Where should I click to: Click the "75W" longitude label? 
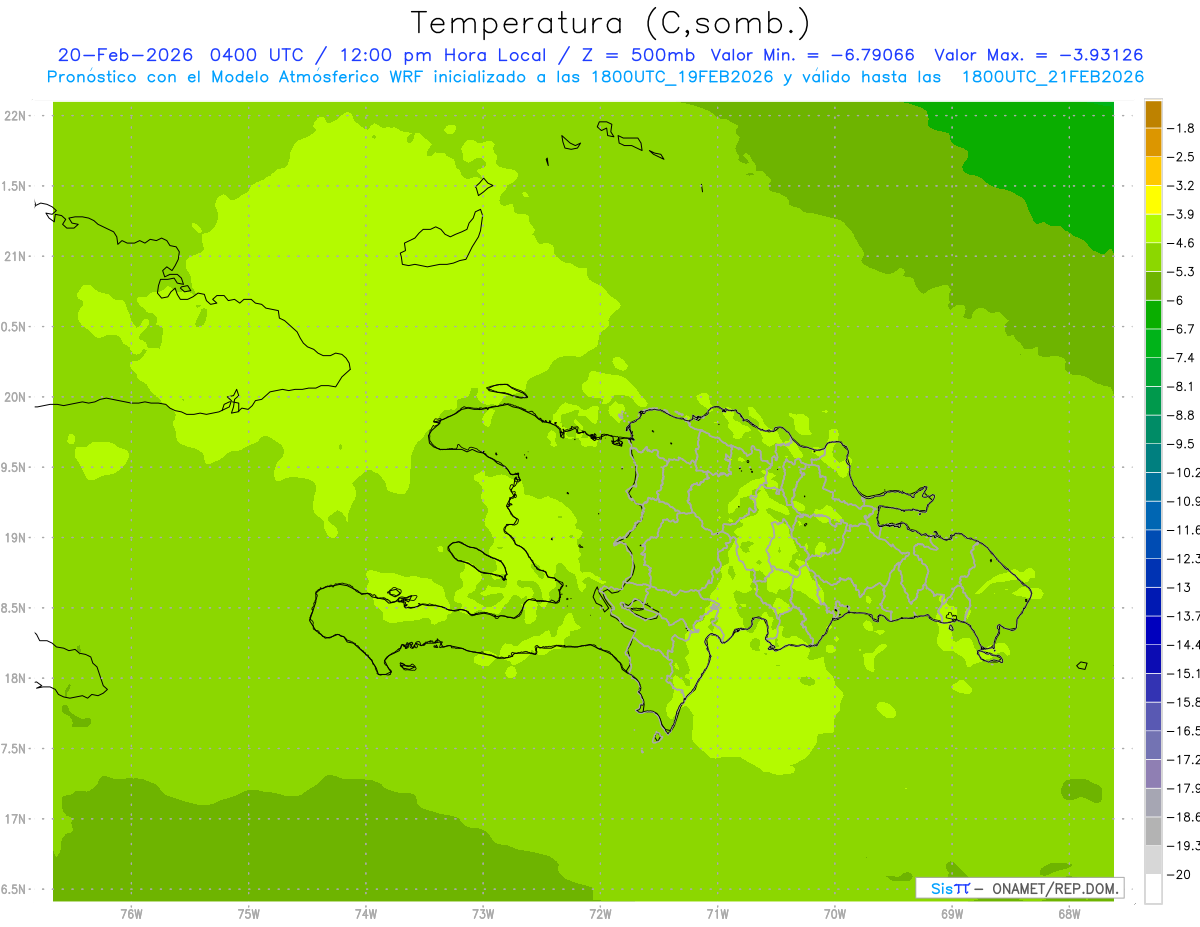tap(249, 913)
